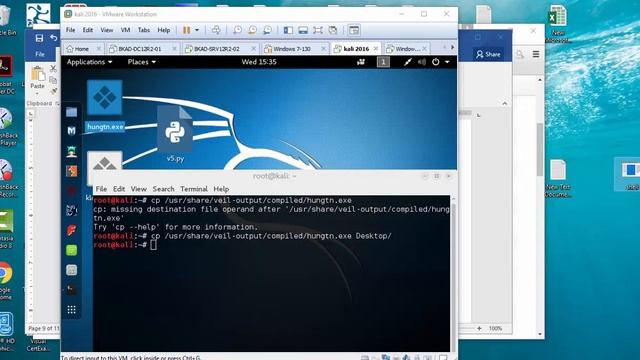Revert to snapshot using the middle clock icon
The image size is (640, 360).
pos(252,30)
